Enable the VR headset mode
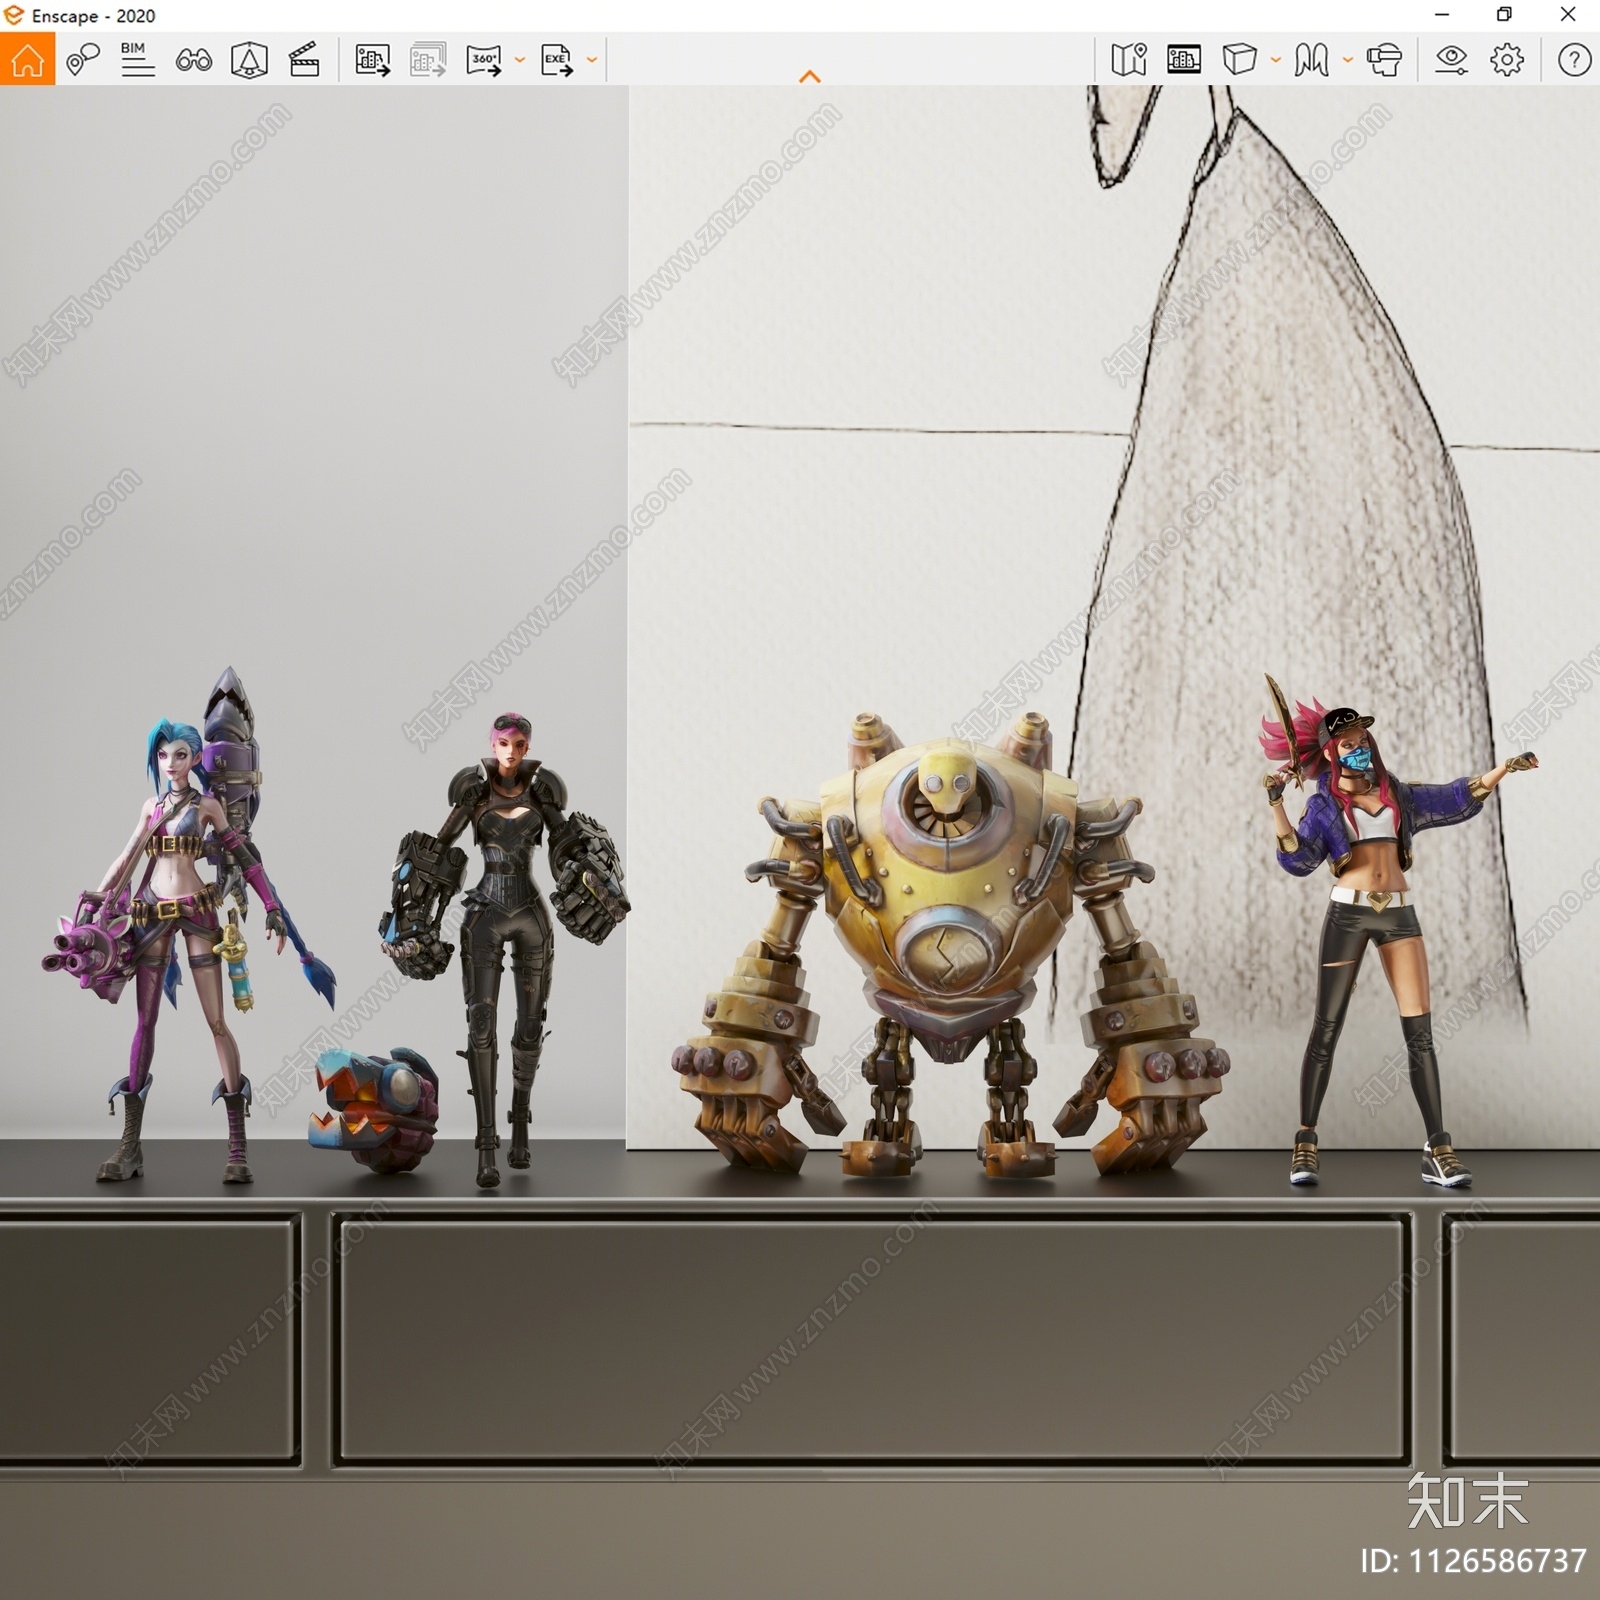Screen dimensions: 1600x1600 click(1384, 60)
